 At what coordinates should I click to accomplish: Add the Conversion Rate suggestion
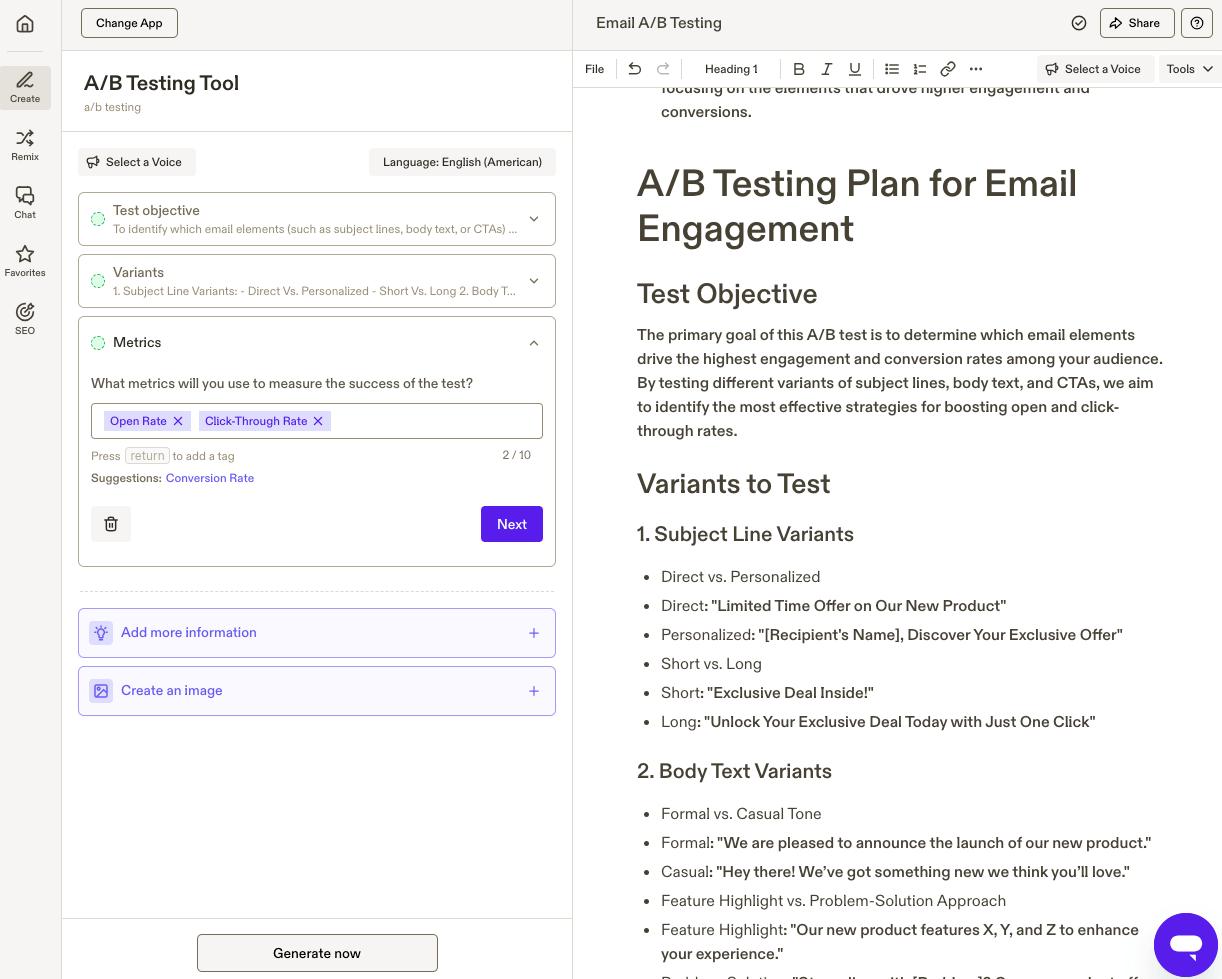(210, 478)
